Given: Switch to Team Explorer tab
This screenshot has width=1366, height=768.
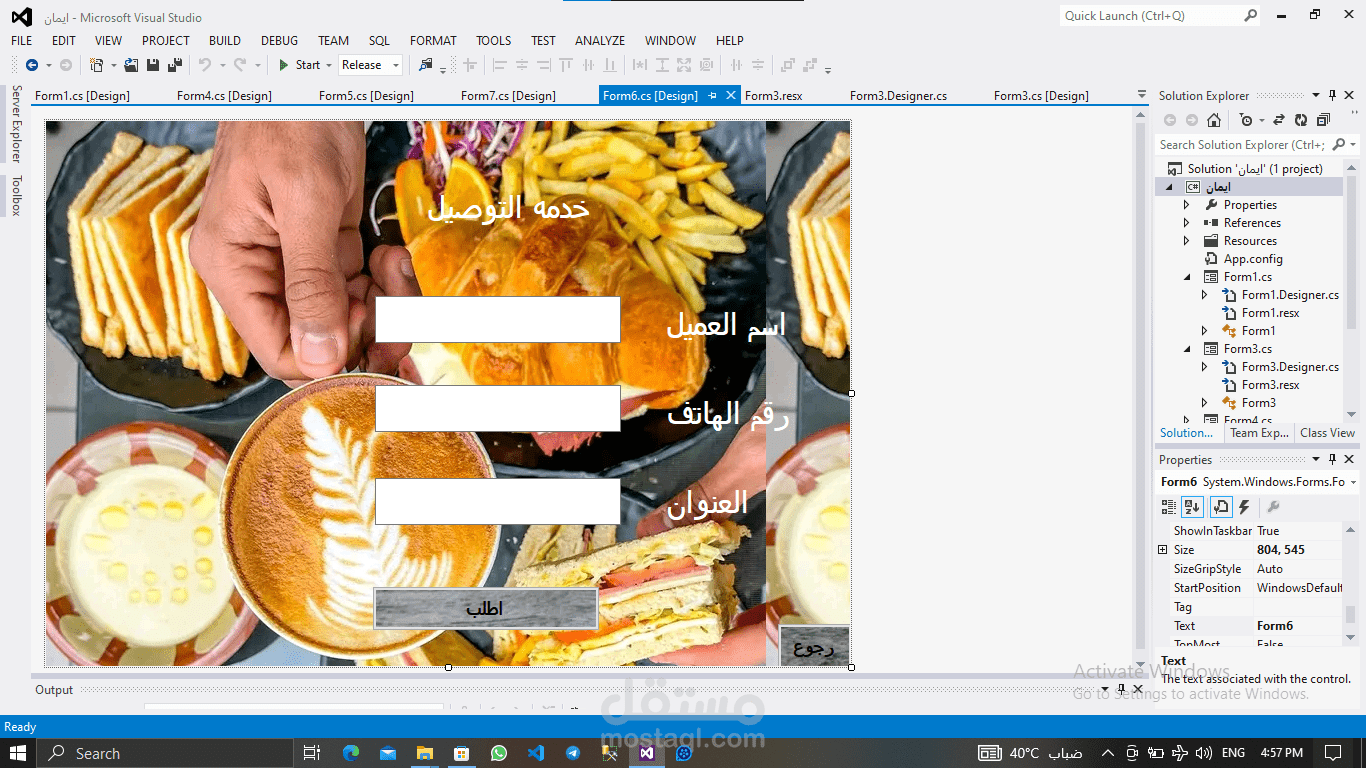Looking at the screenshot, I should (1259, 433).
